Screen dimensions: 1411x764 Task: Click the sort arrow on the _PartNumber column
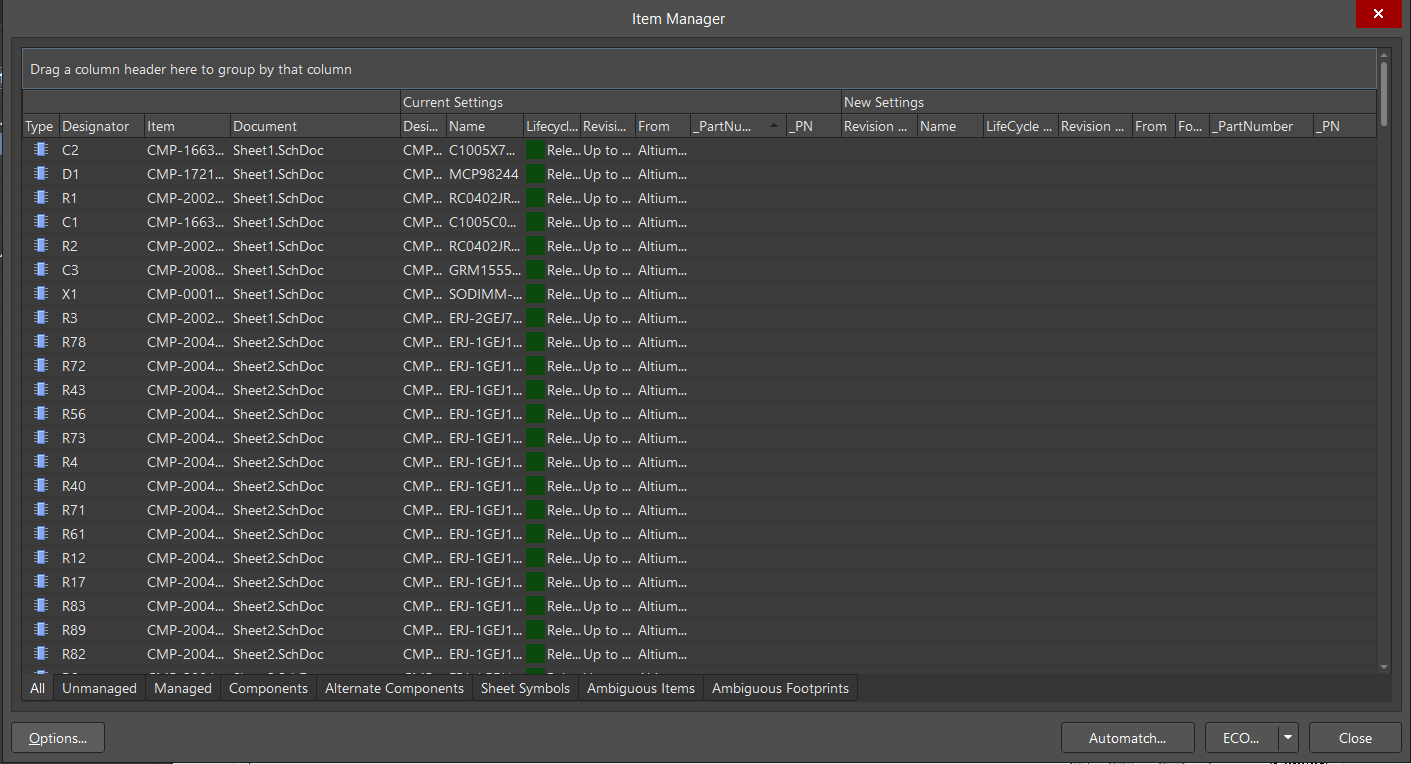[773, 125]
